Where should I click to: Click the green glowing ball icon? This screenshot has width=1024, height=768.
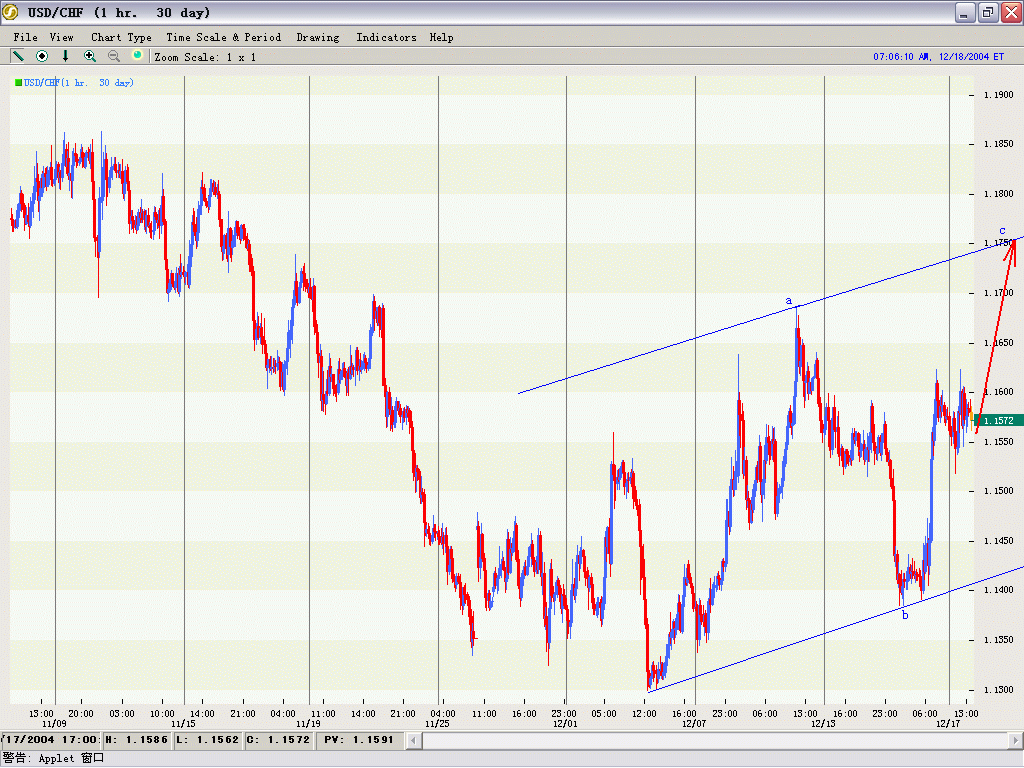tap(137, 55)
